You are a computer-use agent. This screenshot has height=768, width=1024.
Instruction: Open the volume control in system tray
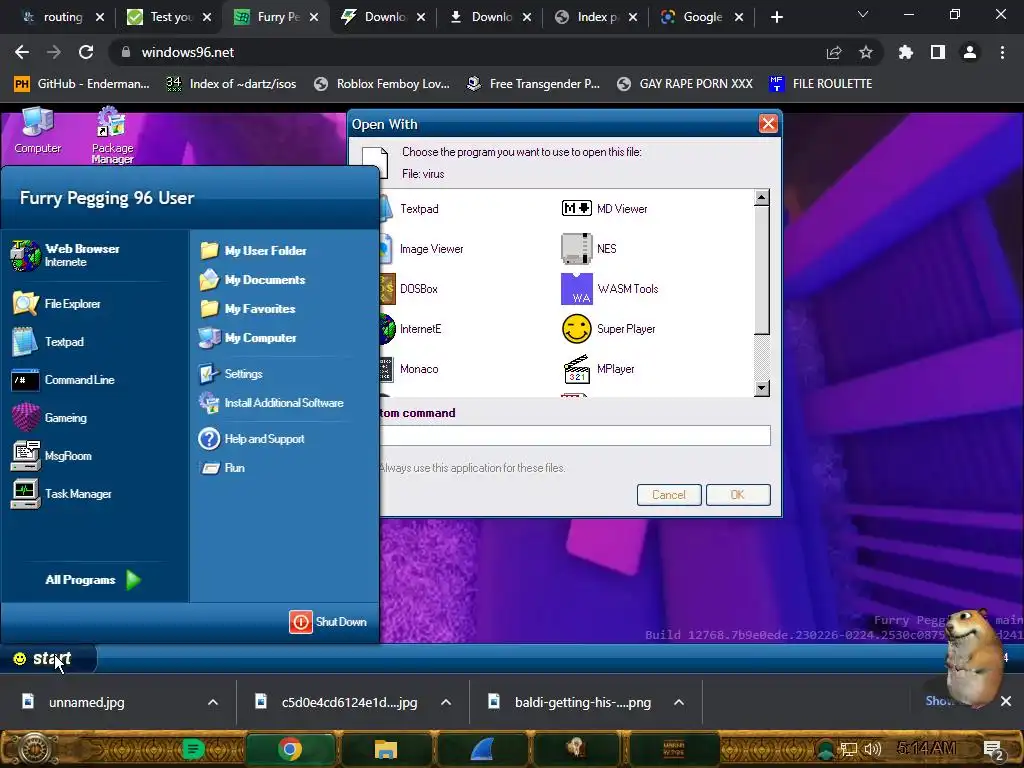[x=872, y=749]
